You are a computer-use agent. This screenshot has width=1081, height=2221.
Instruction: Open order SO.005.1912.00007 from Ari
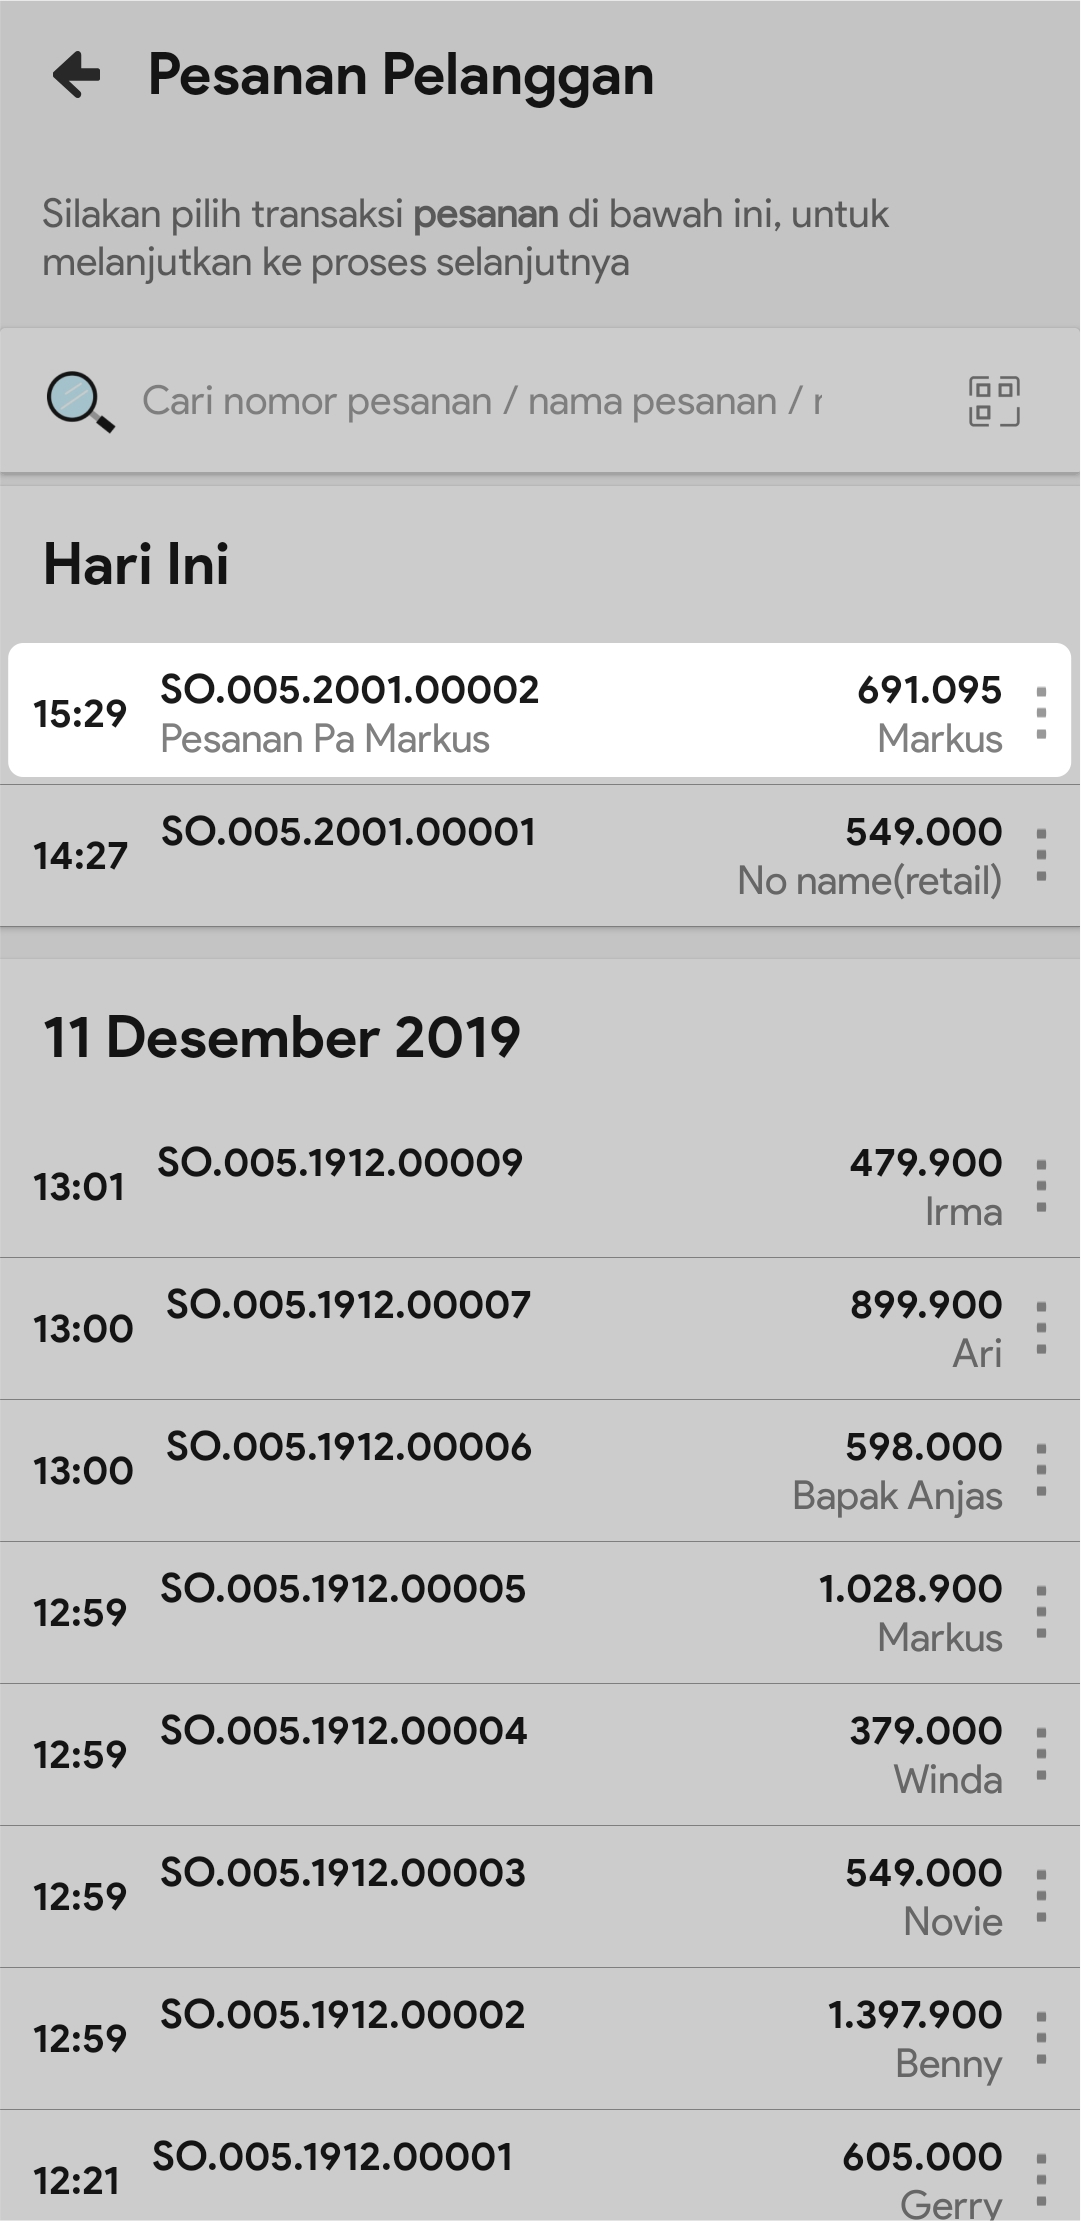tap(500, 1328)
